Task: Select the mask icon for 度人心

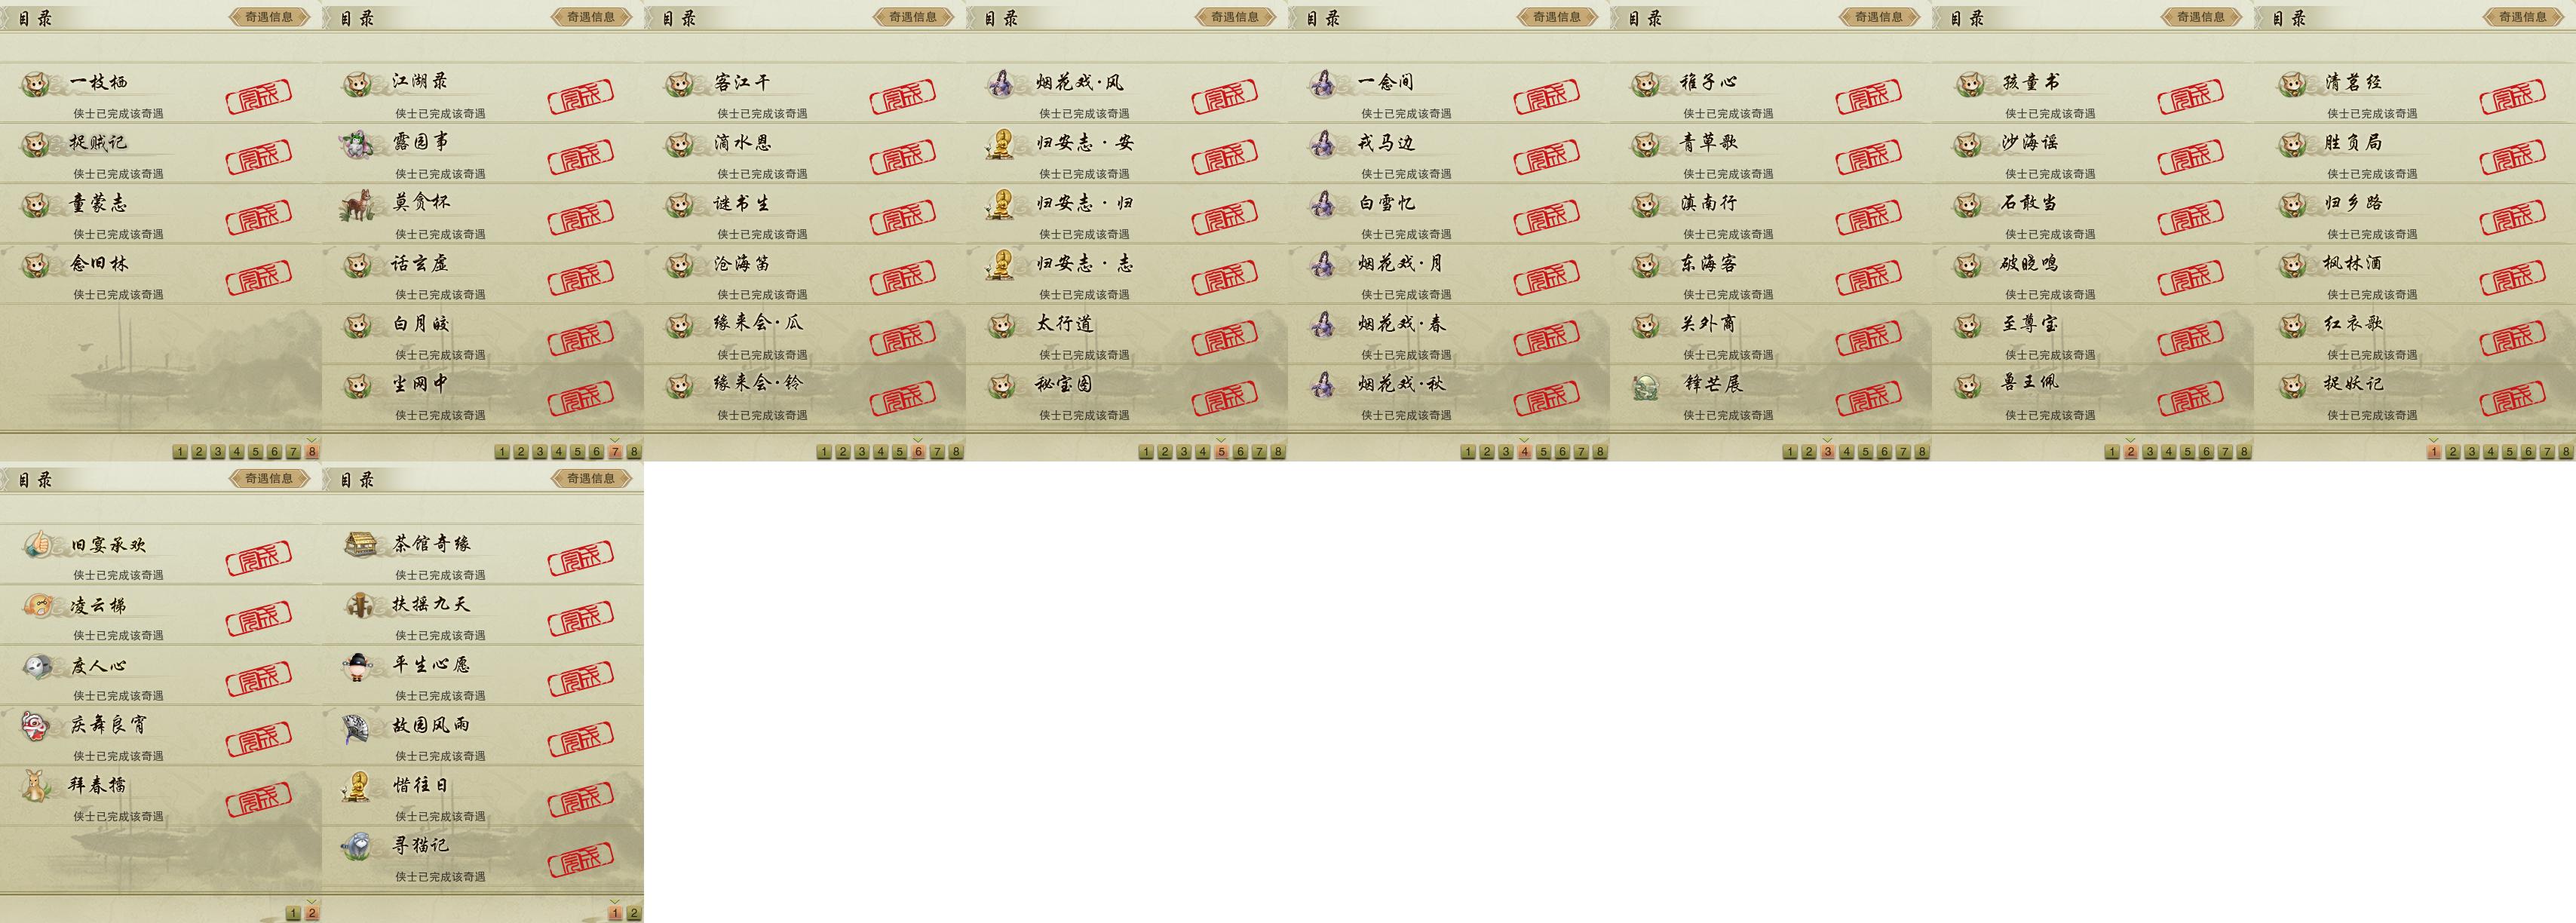Action: [37, 666]
